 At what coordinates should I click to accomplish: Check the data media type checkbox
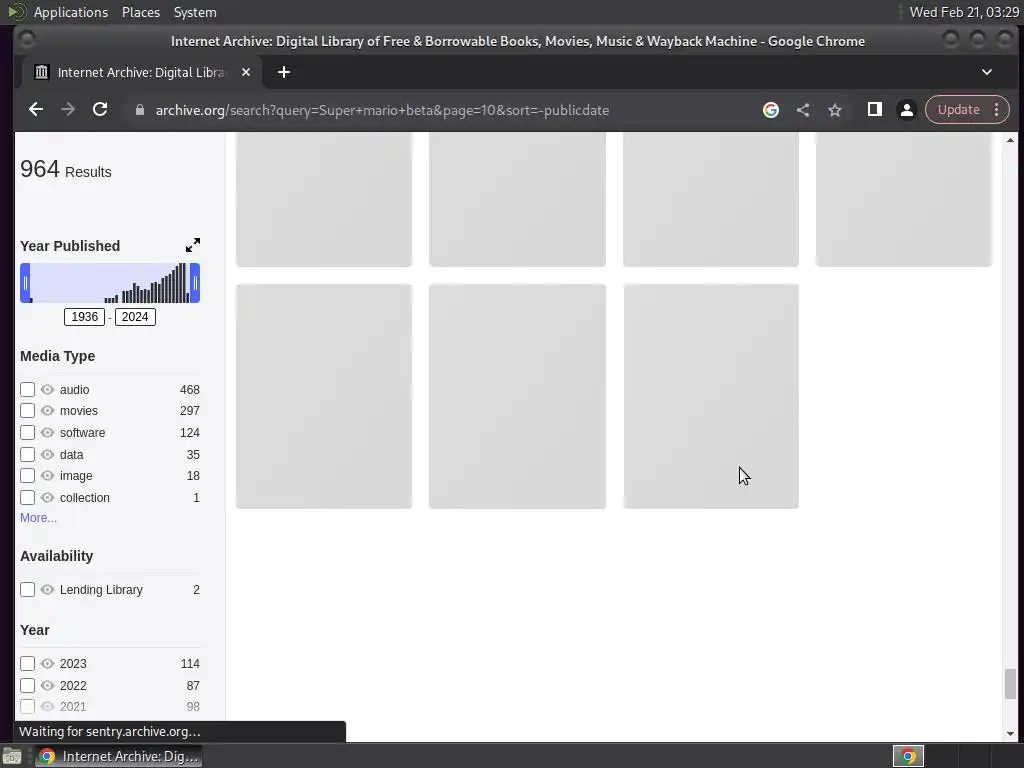click(27, 455)
